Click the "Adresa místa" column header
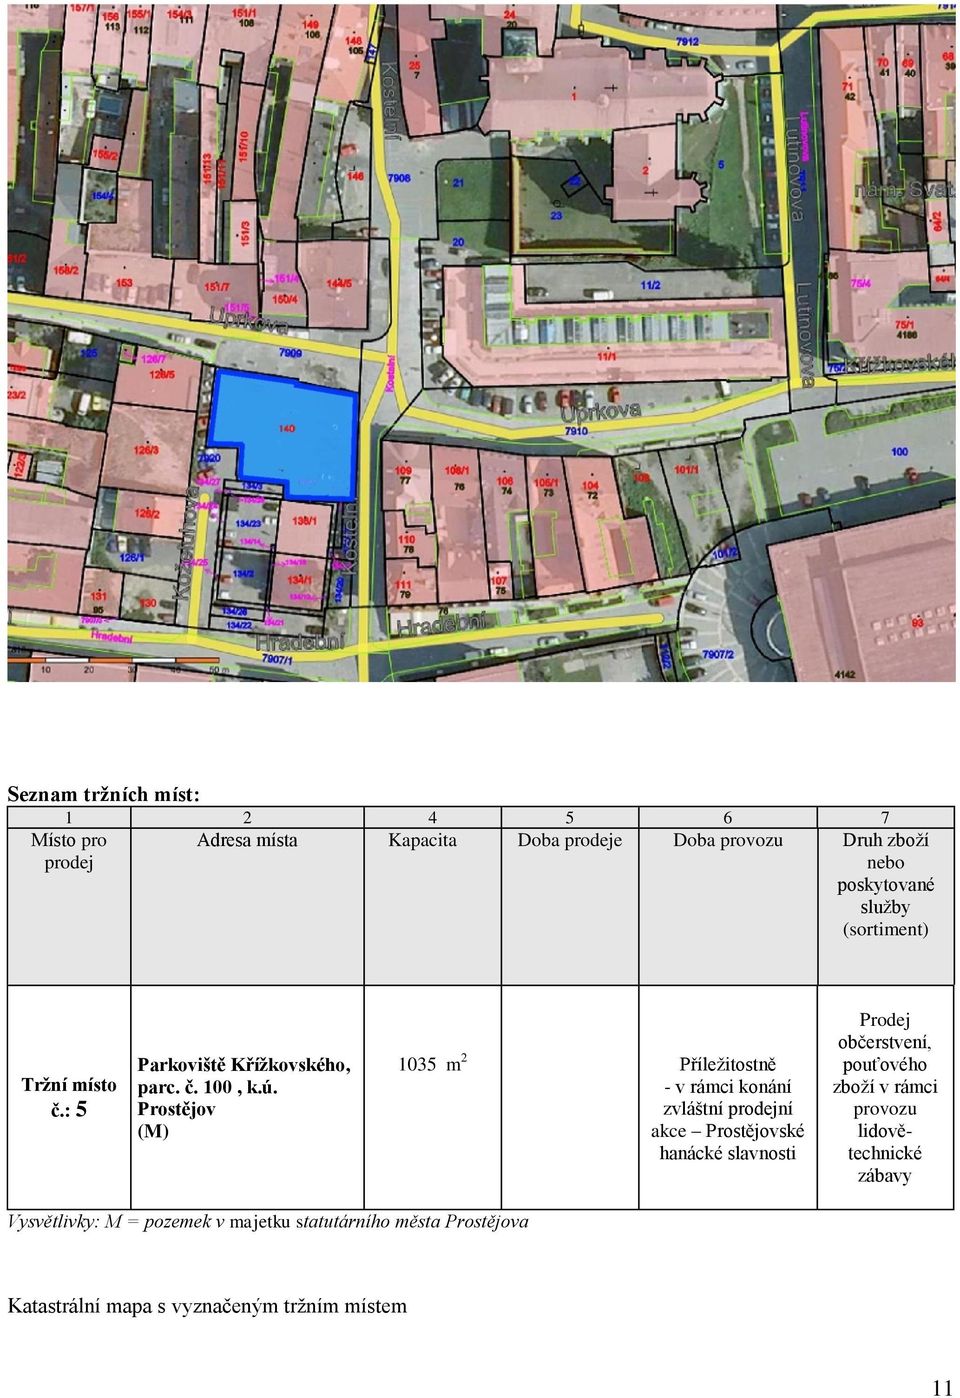The height and width of the screenshot is (1398, 960). pyautogui.click(x=247, y=840)
